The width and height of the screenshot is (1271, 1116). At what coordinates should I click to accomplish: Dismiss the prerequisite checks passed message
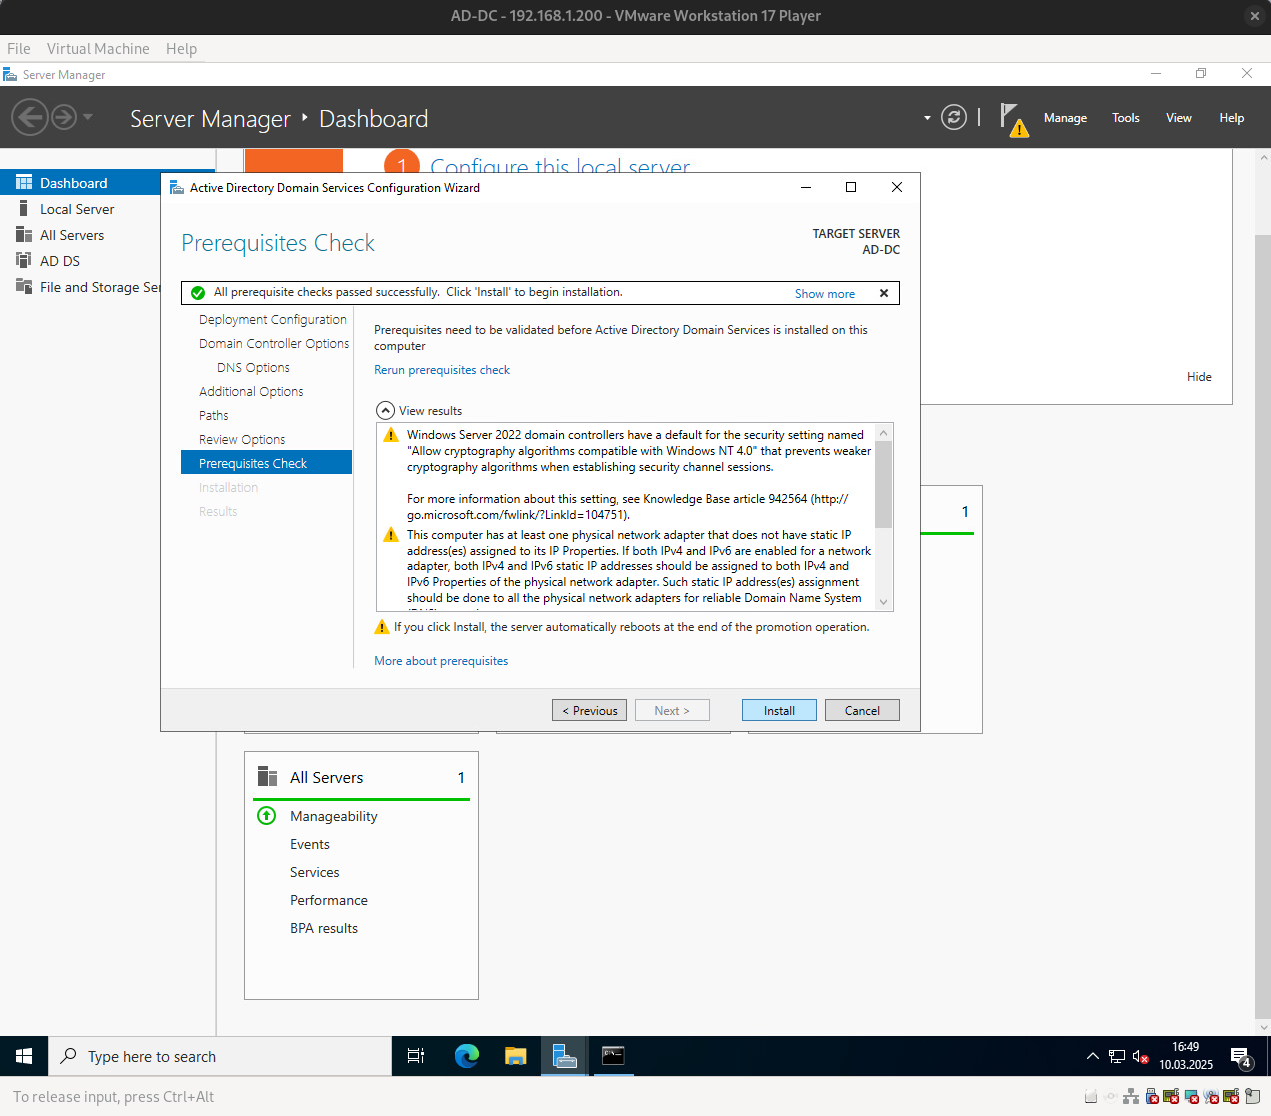[884, 293]
